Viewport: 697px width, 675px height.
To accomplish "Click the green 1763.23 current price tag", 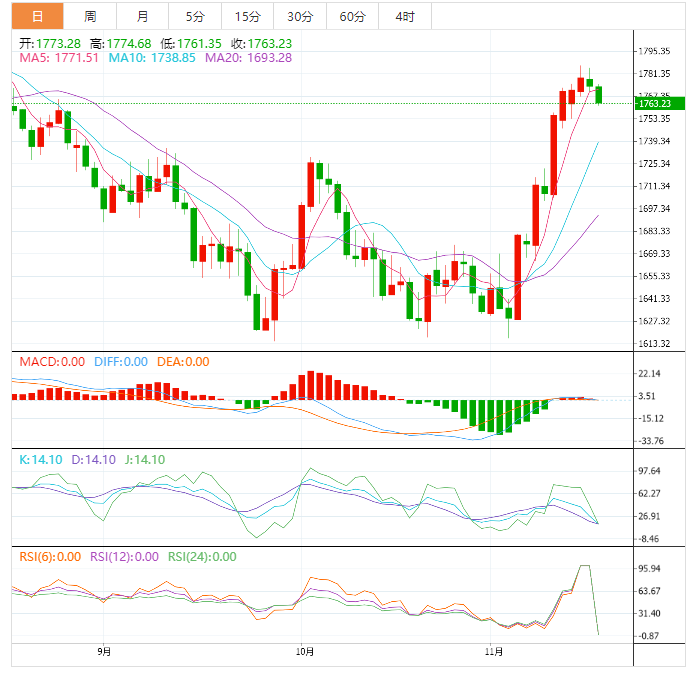I will click(658, 103).
